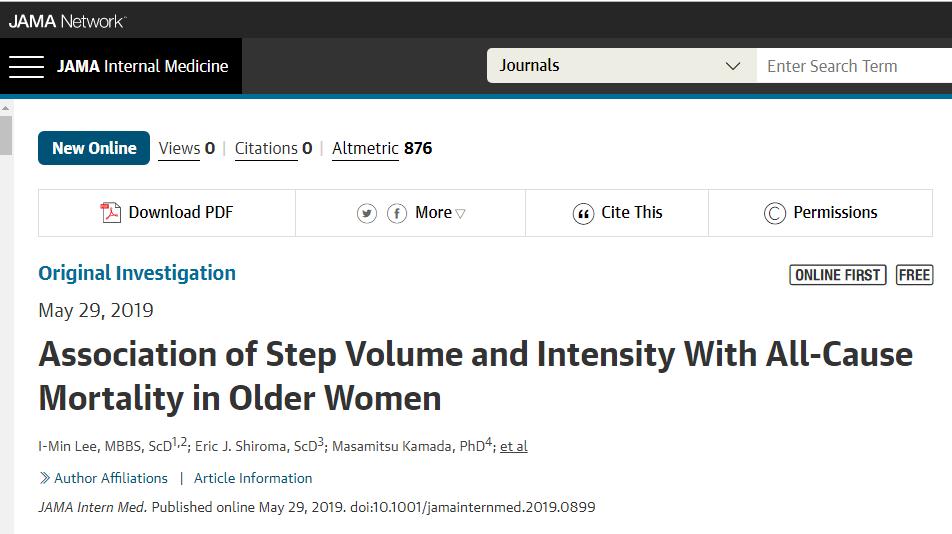
Task: Click the PDF document icon
Action: coord(110,212)
